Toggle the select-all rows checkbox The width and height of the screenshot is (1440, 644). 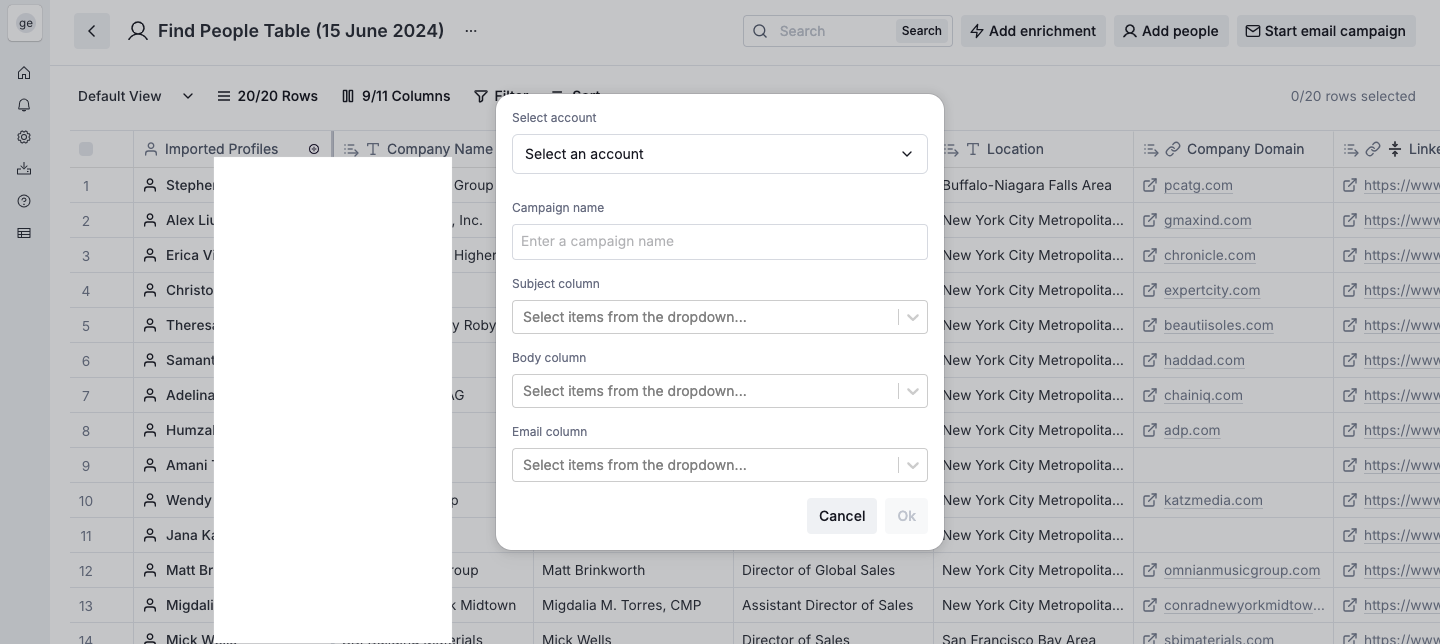(x=86, y=149)
